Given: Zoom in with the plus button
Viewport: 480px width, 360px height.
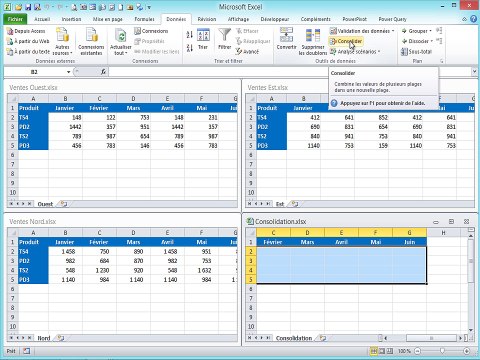Looking at the screenshot, I should point(467,351).
